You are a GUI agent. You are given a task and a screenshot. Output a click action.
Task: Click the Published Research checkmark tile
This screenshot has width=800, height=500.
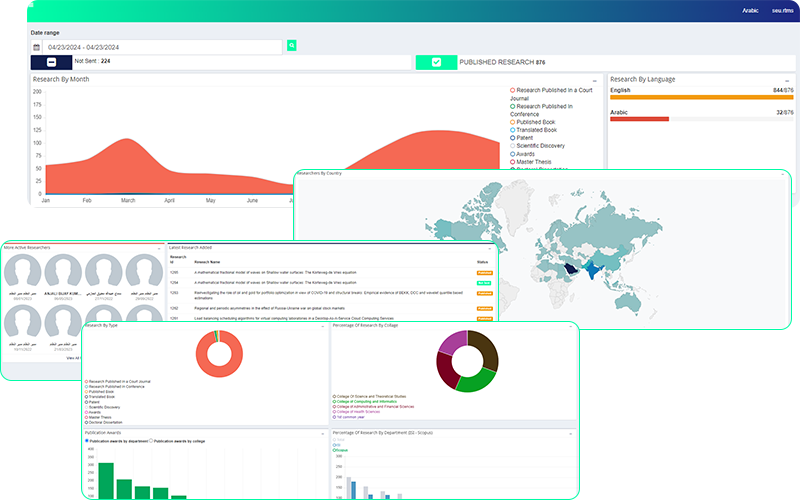pos(436,62)
